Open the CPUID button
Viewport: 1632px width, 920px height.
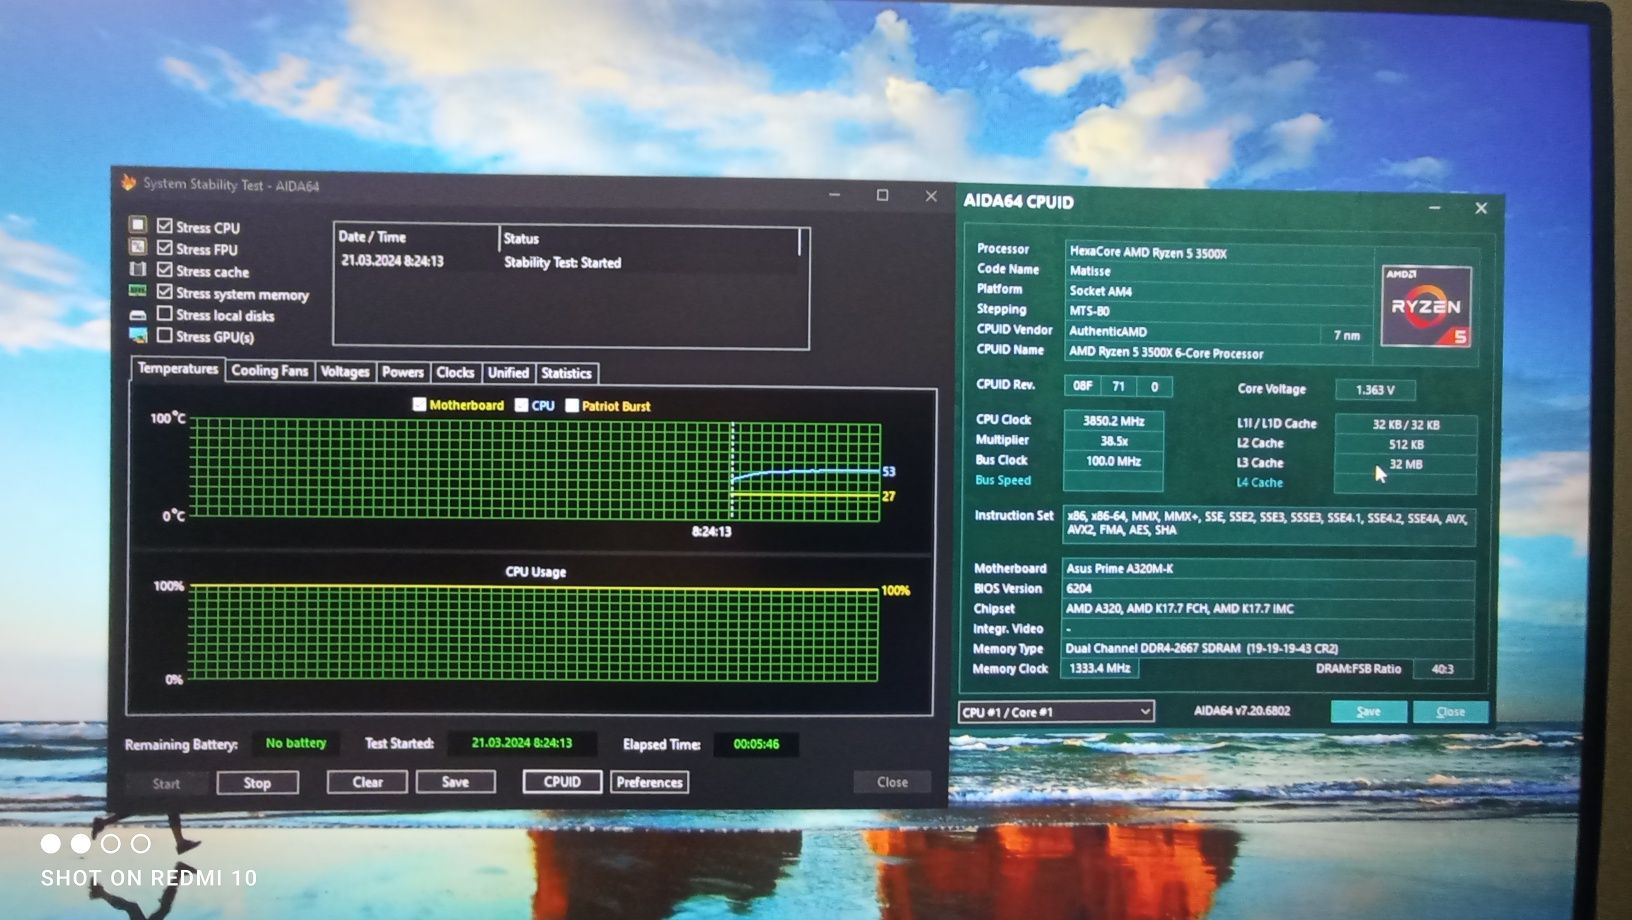[x=562, y=782]
